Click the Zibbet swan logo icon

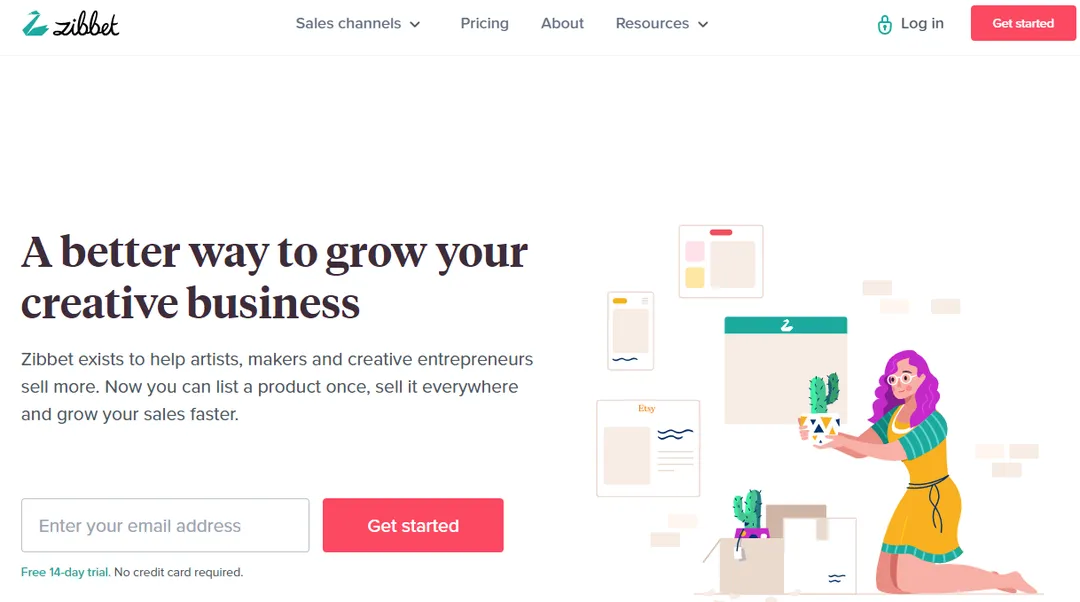(x=35, y=23)
